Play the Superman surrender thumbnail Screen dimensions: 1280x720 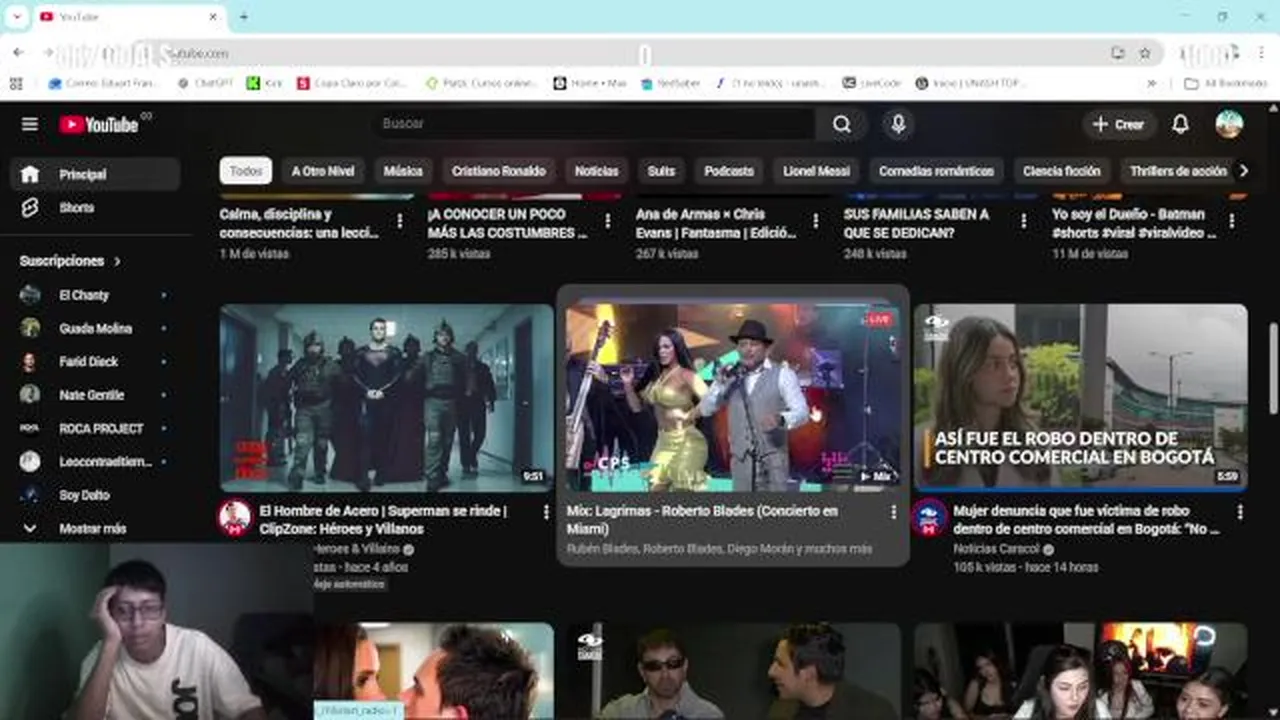pos(386,397)
